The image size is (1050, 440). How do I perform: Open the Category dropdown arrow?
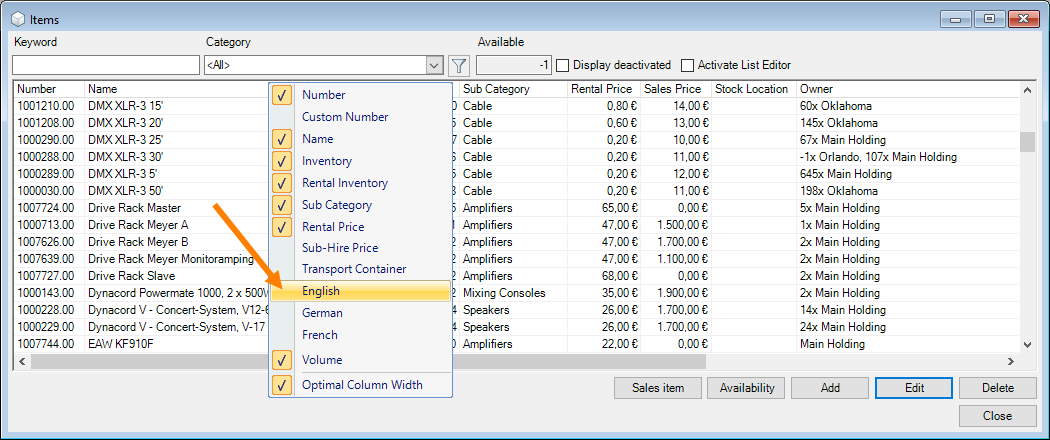[x=434, y=66]
